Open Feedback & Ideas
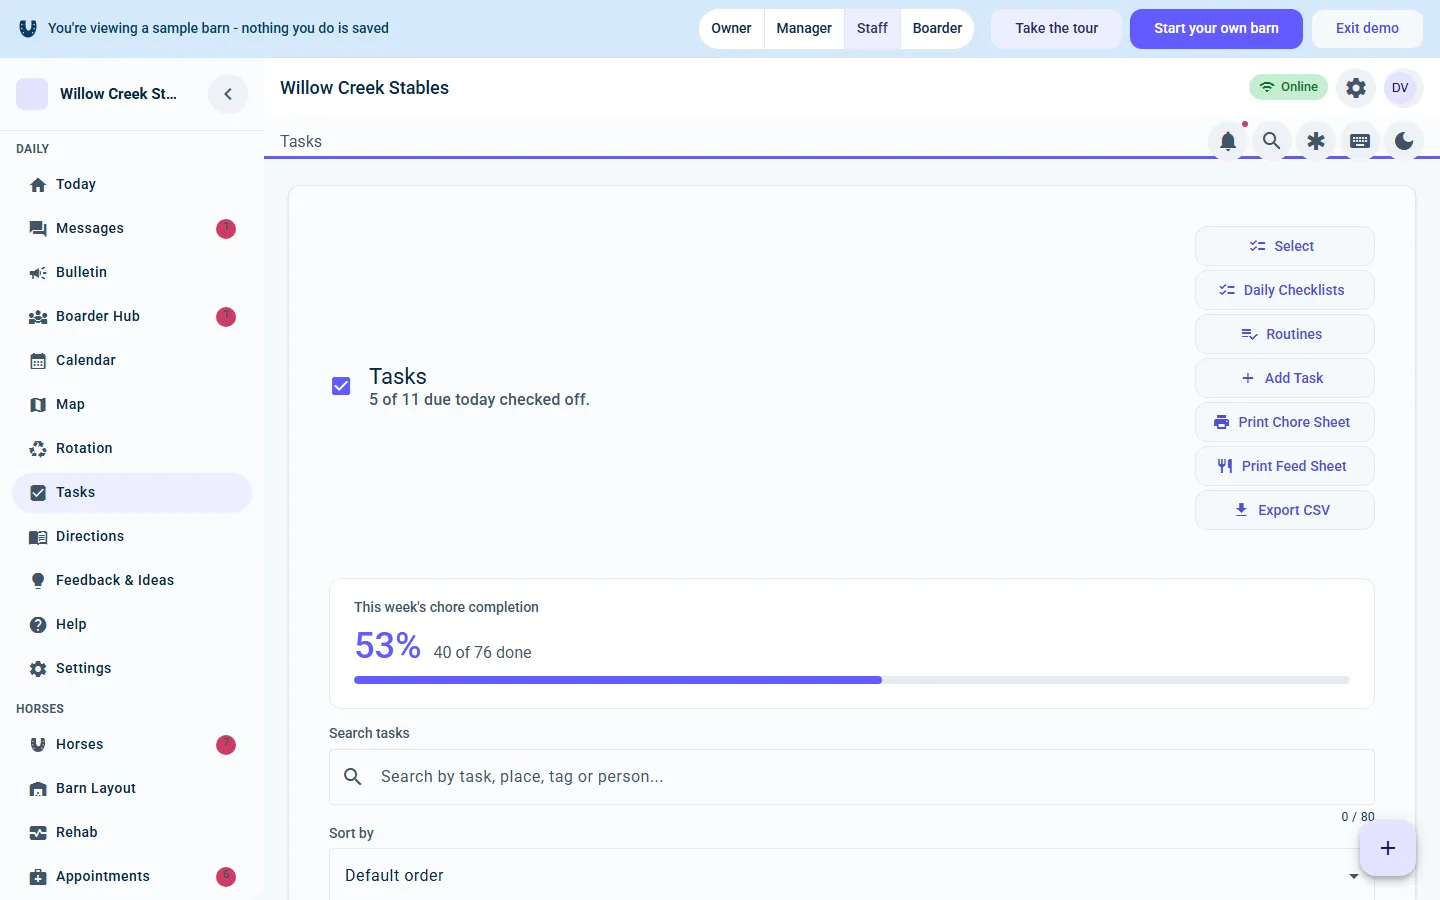1440x900 pixels. (x=132, y=580)
